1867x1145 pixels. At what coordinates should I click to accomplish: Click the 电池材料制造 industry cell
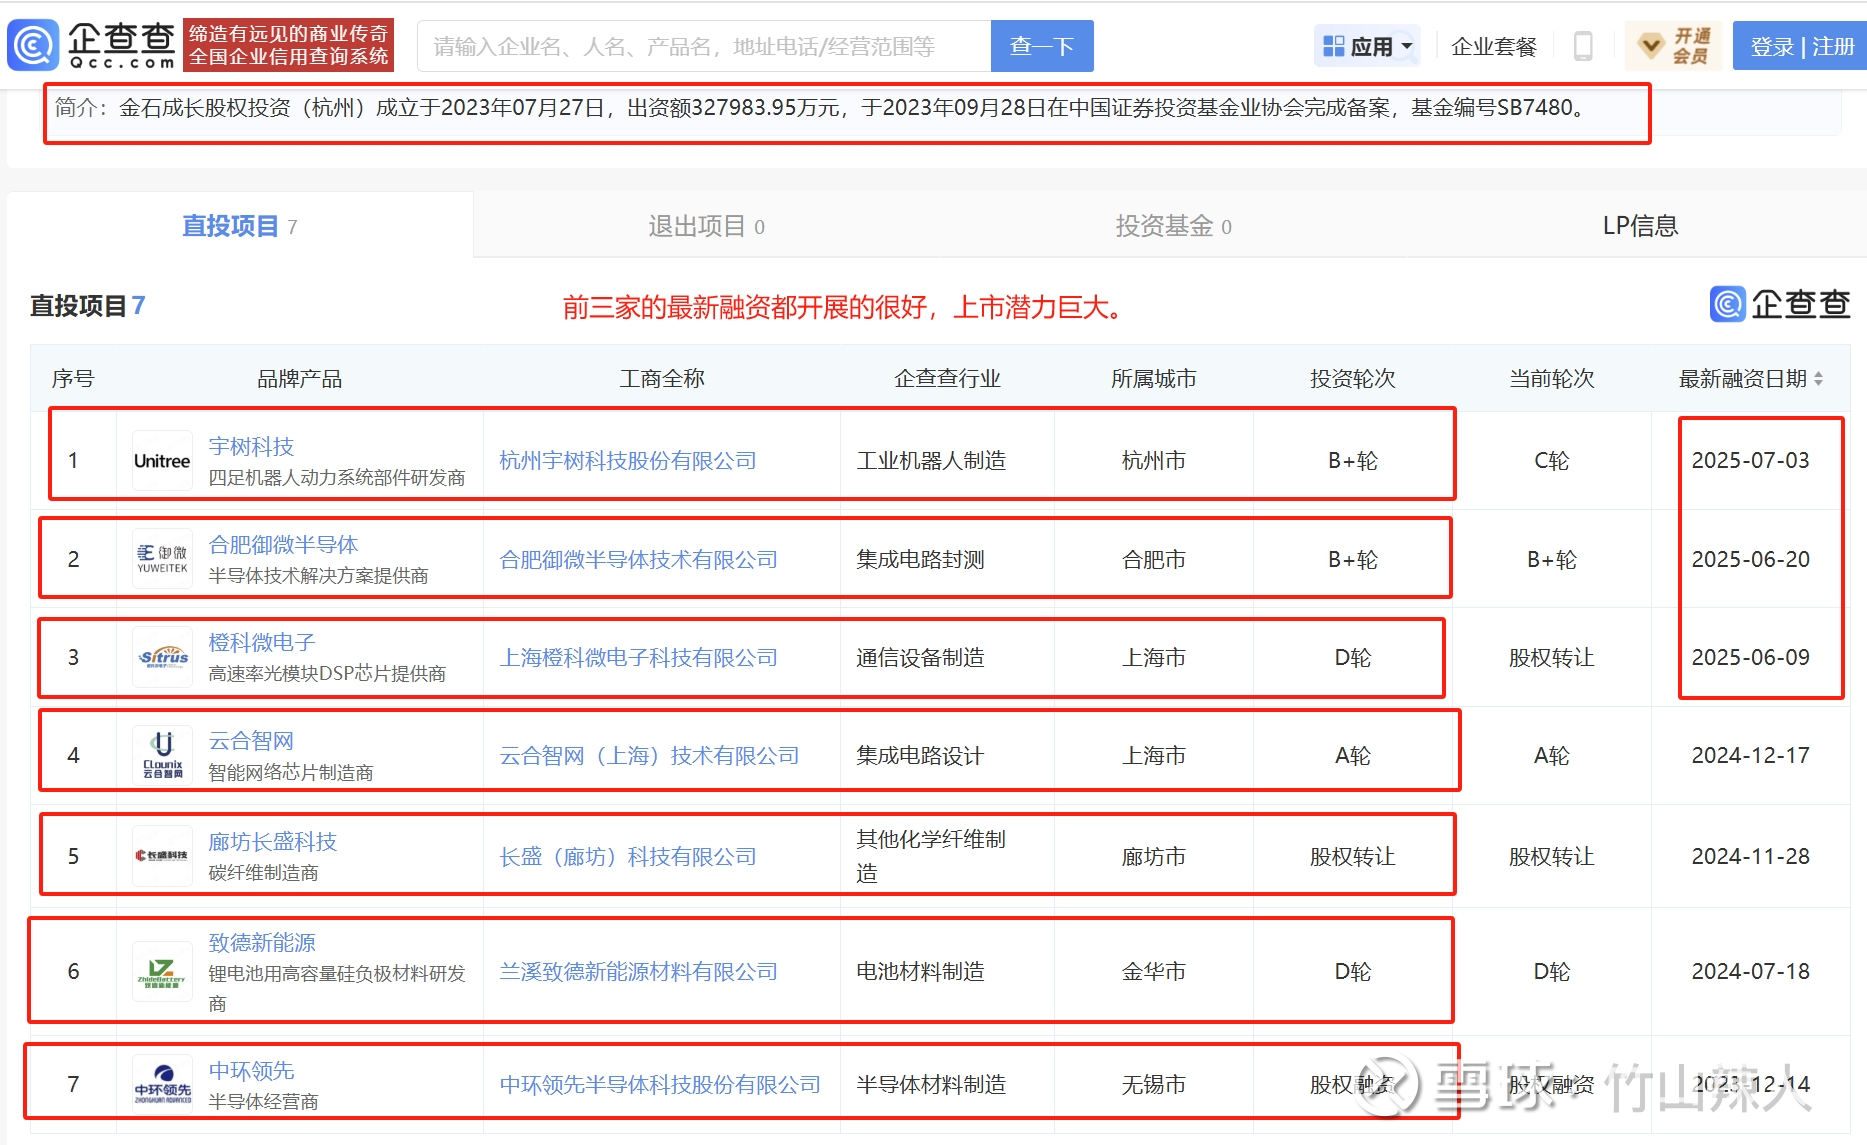920,972
